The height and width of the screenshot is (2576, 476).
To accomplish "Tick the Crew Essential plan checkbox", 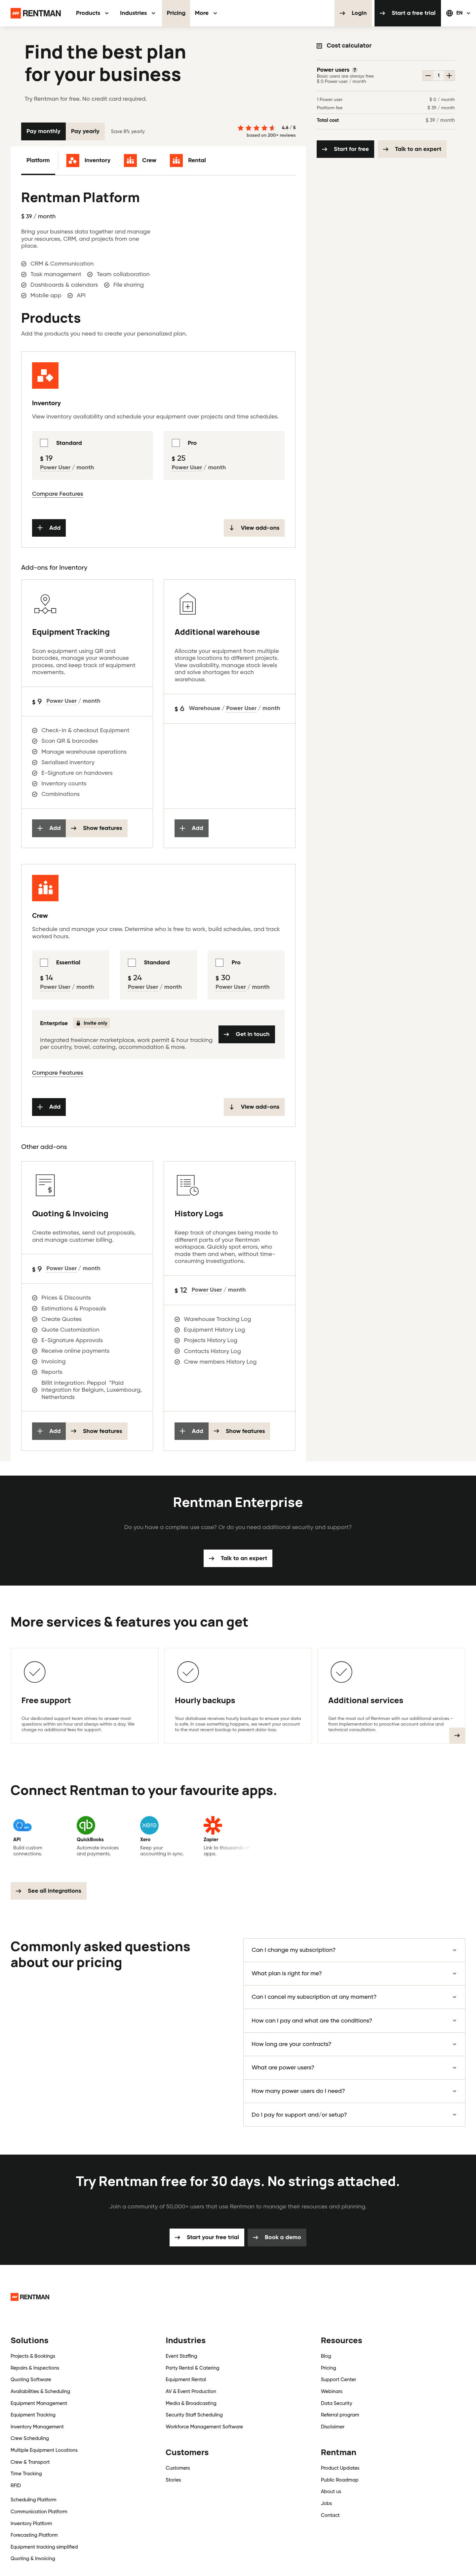I will tap(44, 963).
